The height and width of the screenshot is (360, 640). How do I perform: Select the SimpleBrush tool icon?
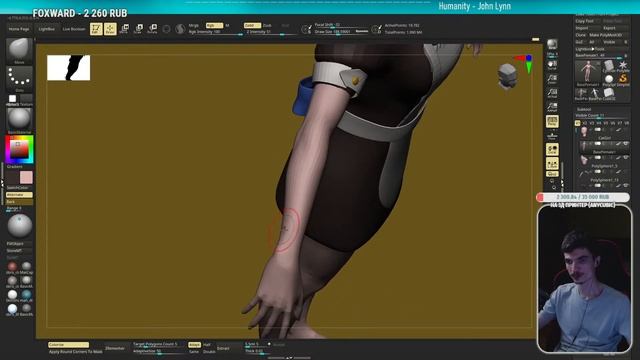pyautogui.click(x=623, y=79)
